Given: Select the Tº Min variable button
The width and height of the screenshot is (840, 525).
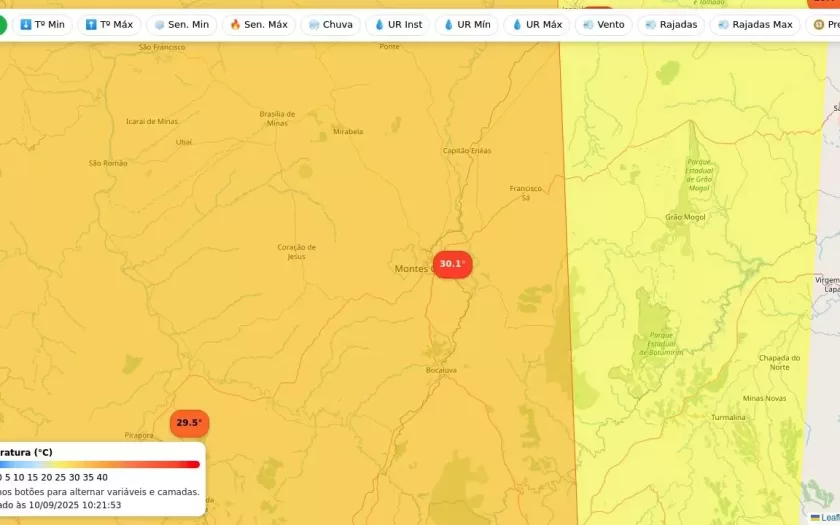Looking at the screenshot, I should (x=42, y=24).
